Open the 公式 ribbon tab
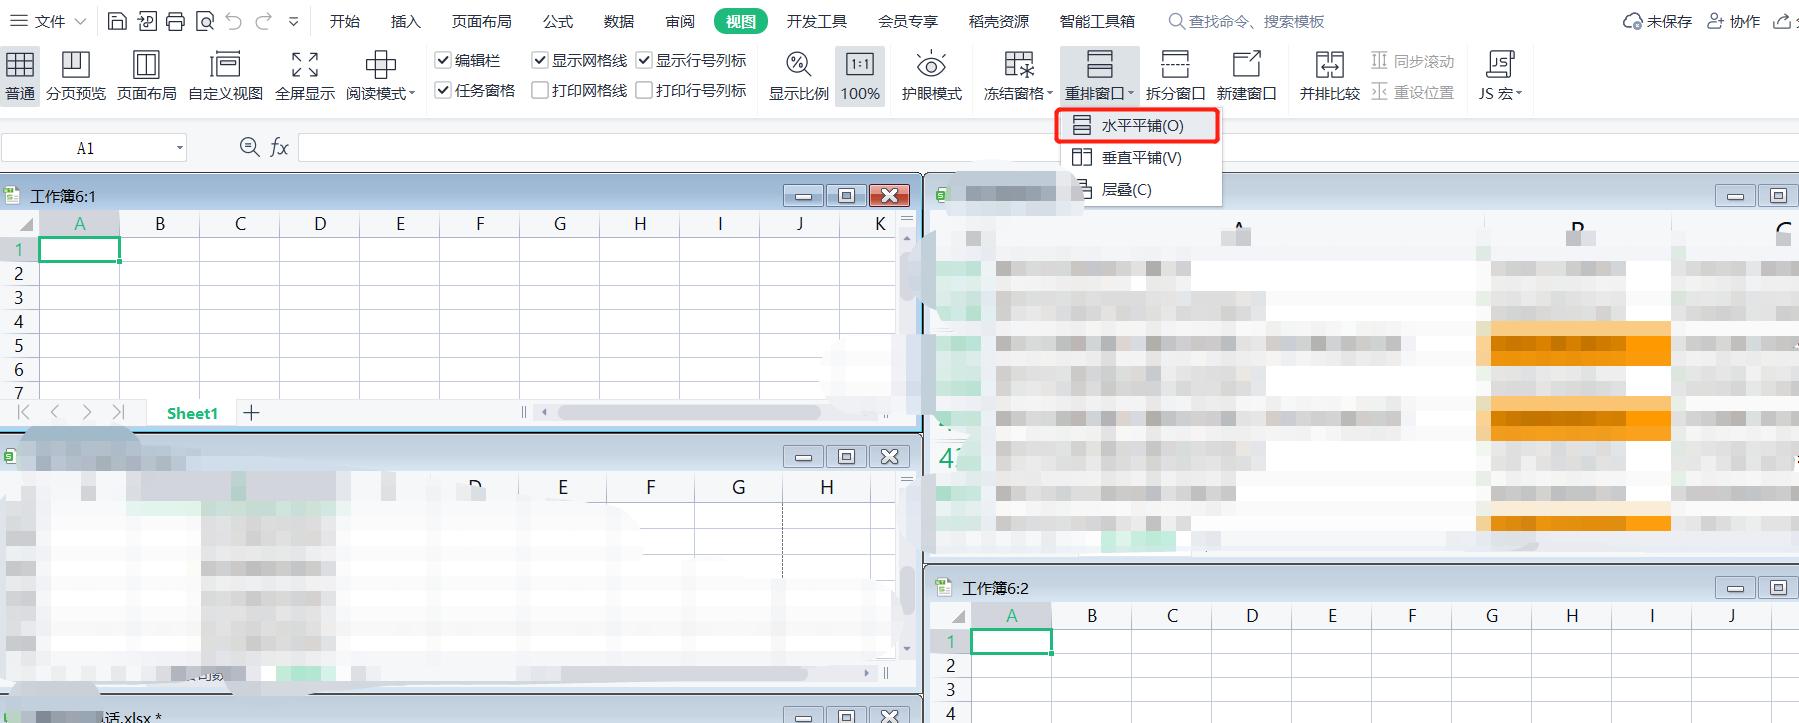Image resolution: width=1799 pixels, height=723 pixels. click(x=558, y=21)
